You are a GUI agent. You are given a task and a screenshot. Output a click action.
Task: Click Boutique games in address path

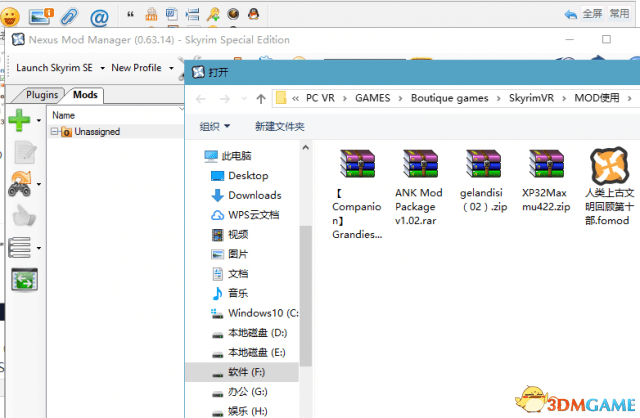coord(449,98)
